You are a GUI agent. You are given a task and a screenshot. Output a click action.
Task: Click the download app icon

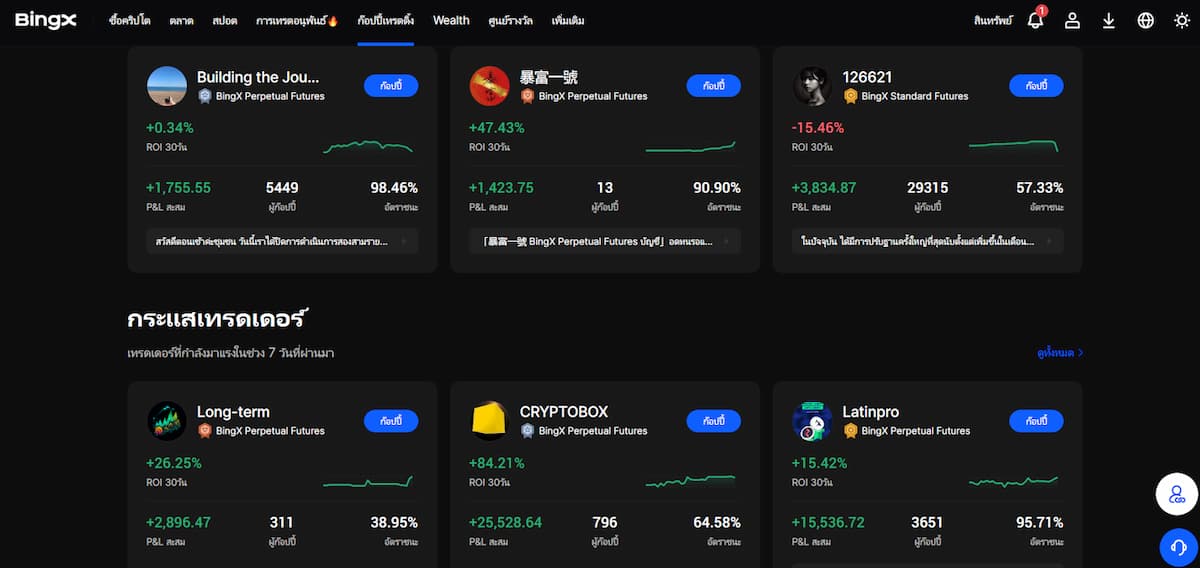[1108, 20]
